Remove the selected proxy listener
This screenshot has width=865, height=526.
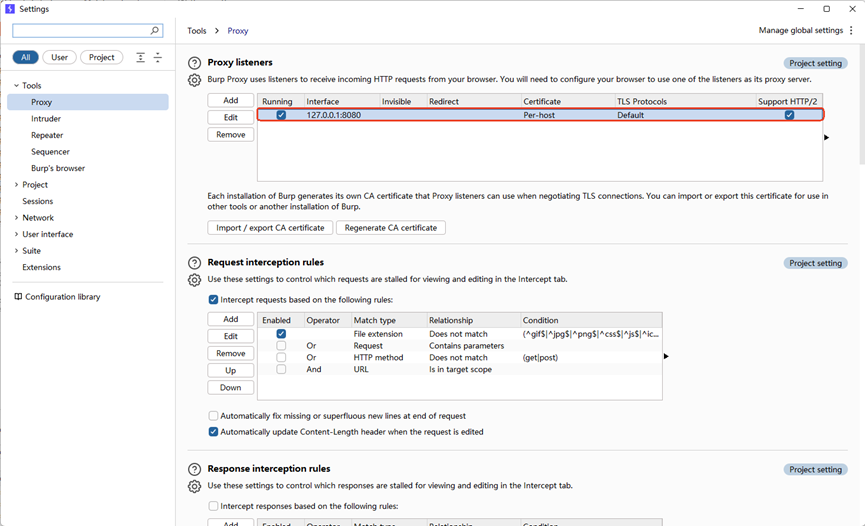[231, 134]
